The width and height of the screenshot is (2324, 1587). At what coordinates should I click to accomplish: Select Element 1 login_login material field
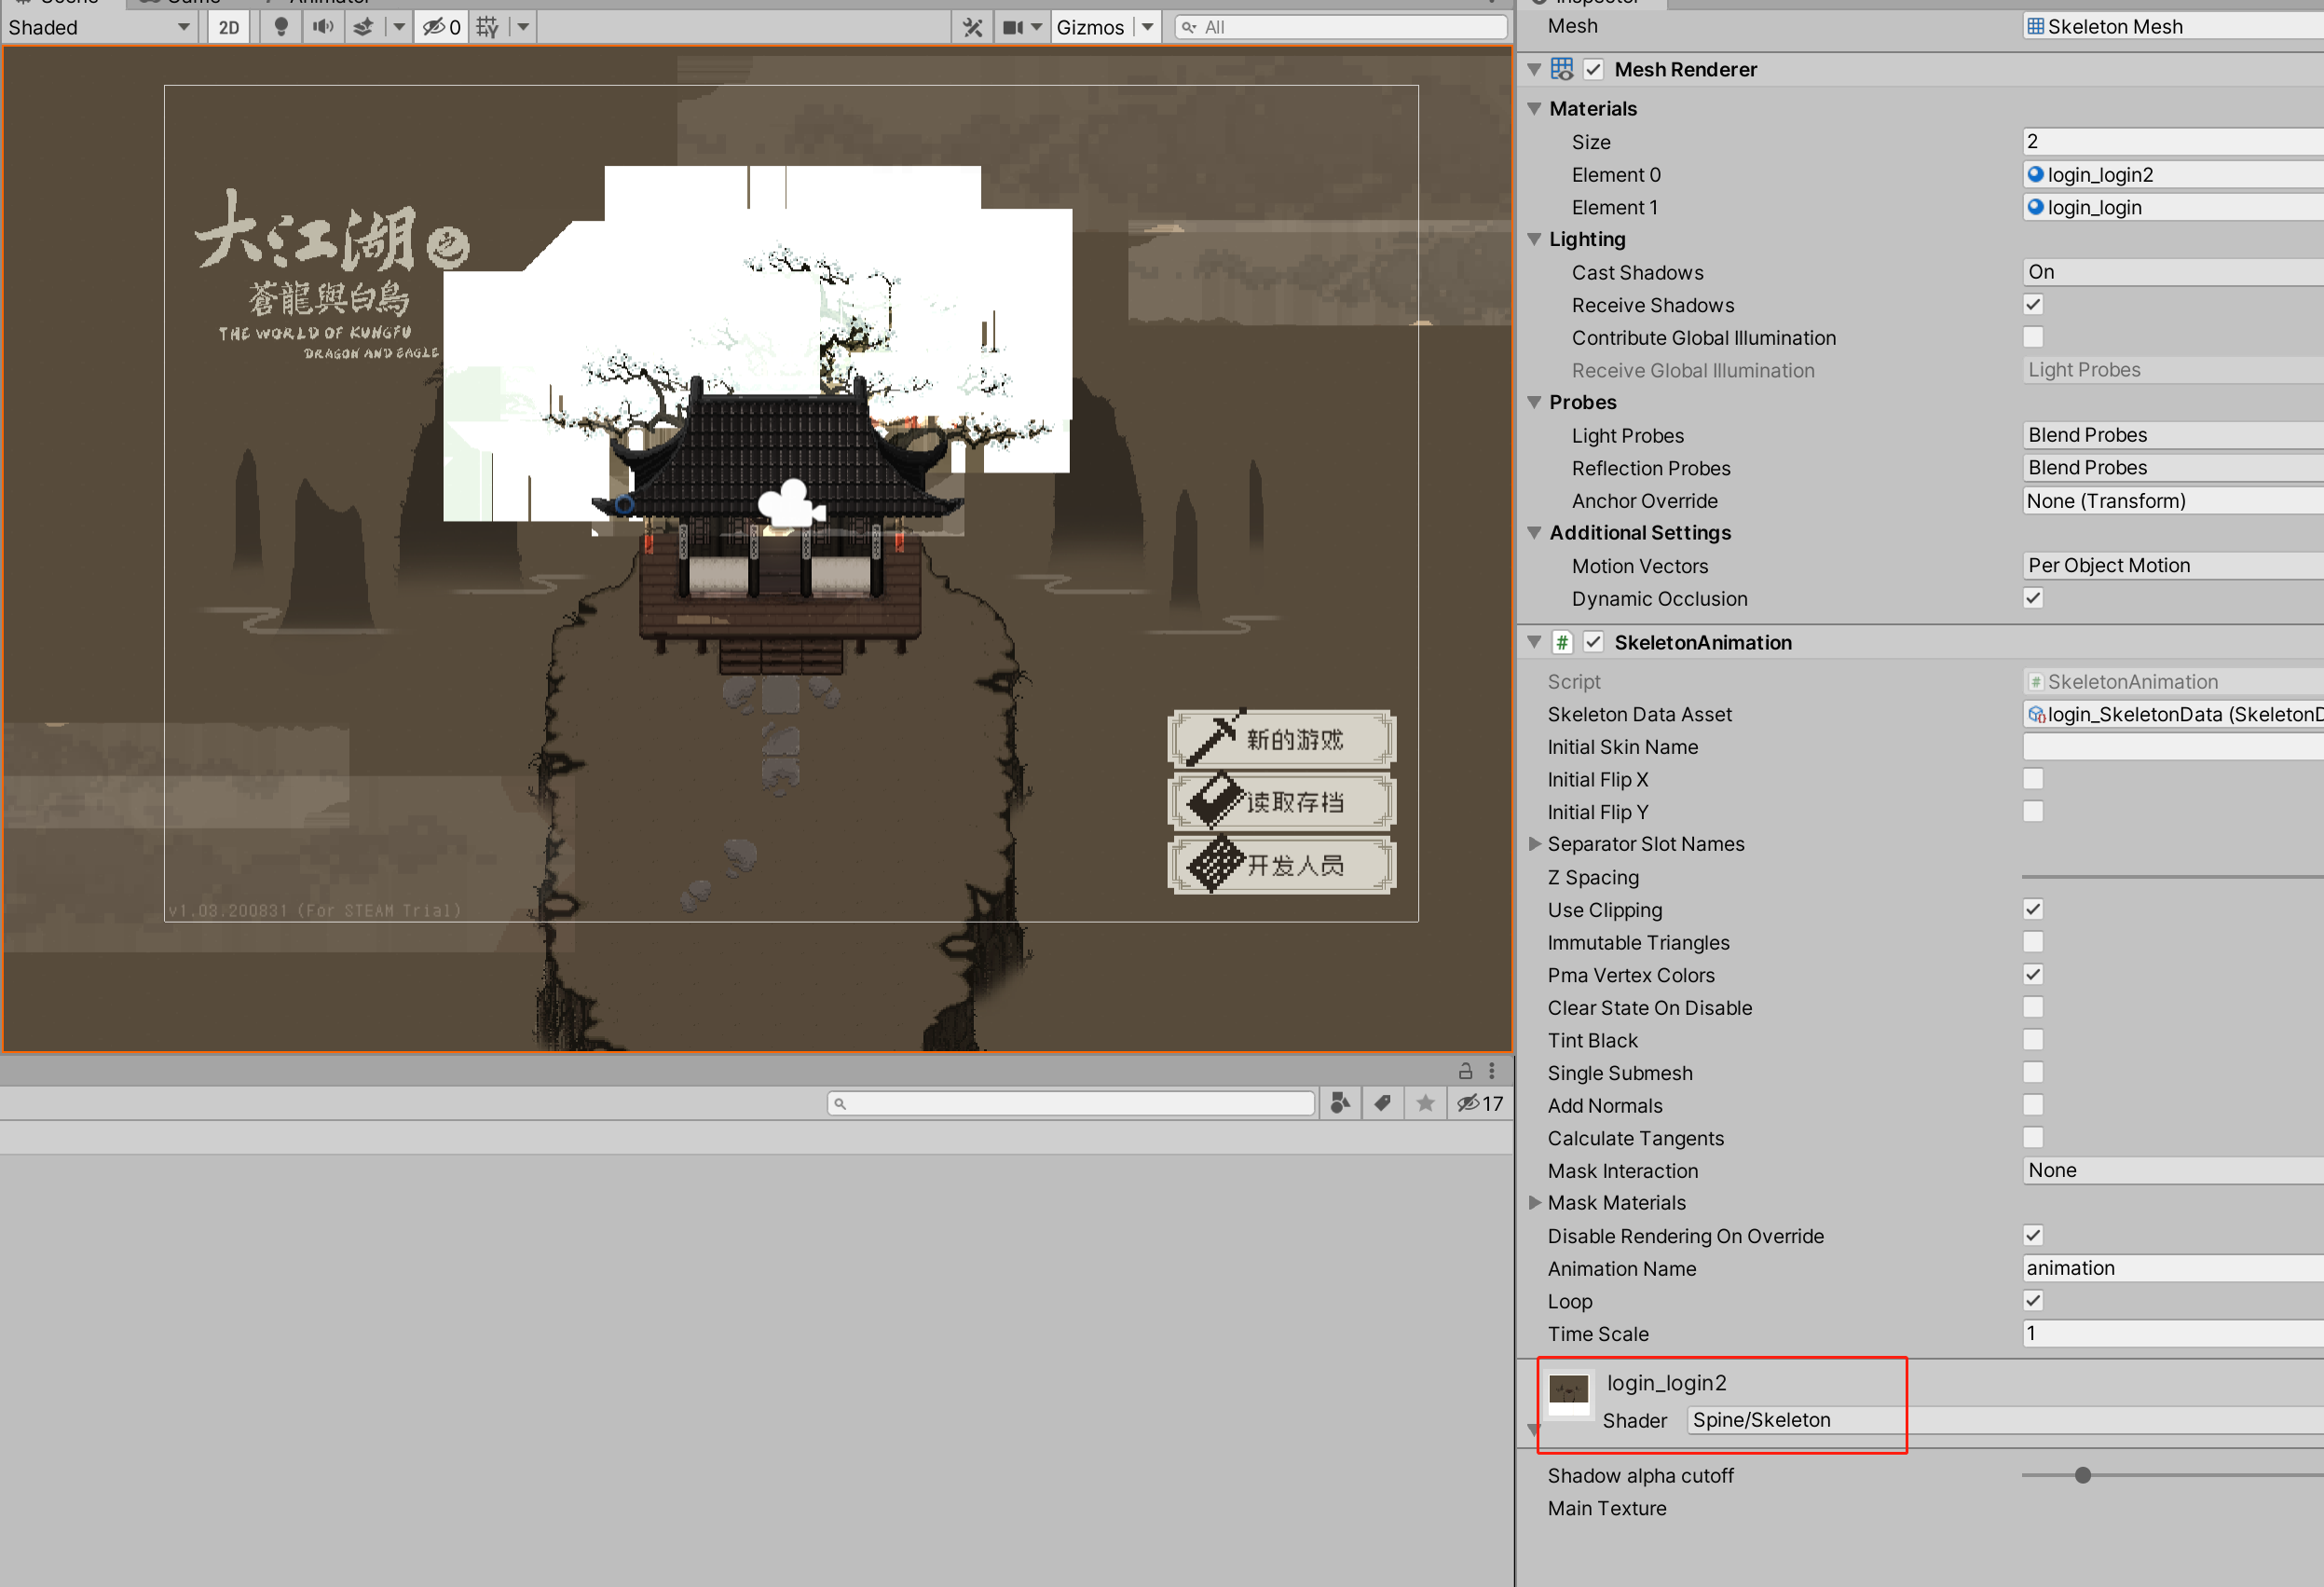2172,207
